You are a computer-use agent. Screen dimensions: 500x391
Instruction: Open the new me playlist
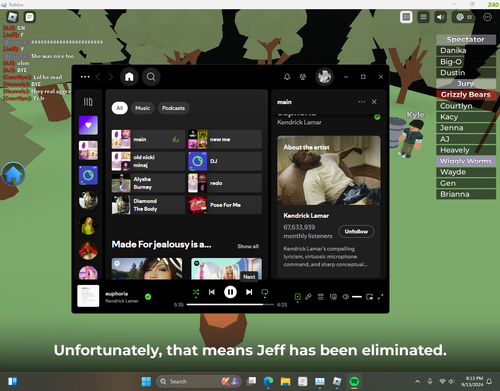[x=225, y=139]
